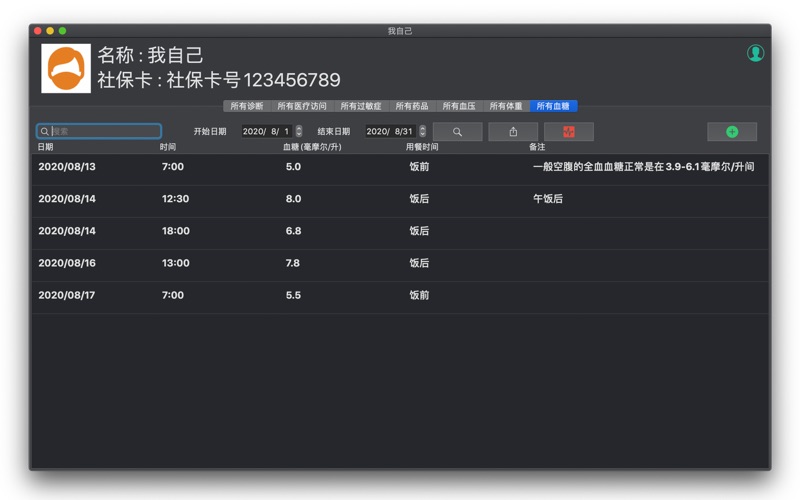Select the 18:00 time cell
Image resolution: width=800 pixels, height=500 pixels.
176,231
